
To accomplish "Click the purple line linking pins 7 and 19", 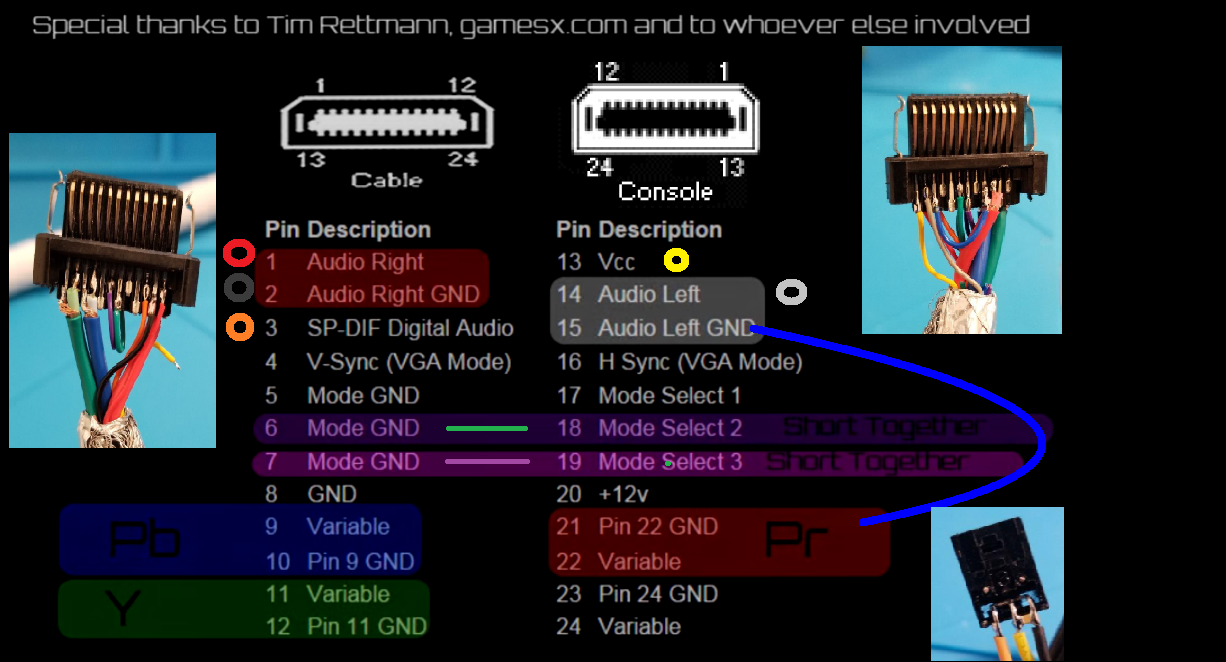I will 486,462.
